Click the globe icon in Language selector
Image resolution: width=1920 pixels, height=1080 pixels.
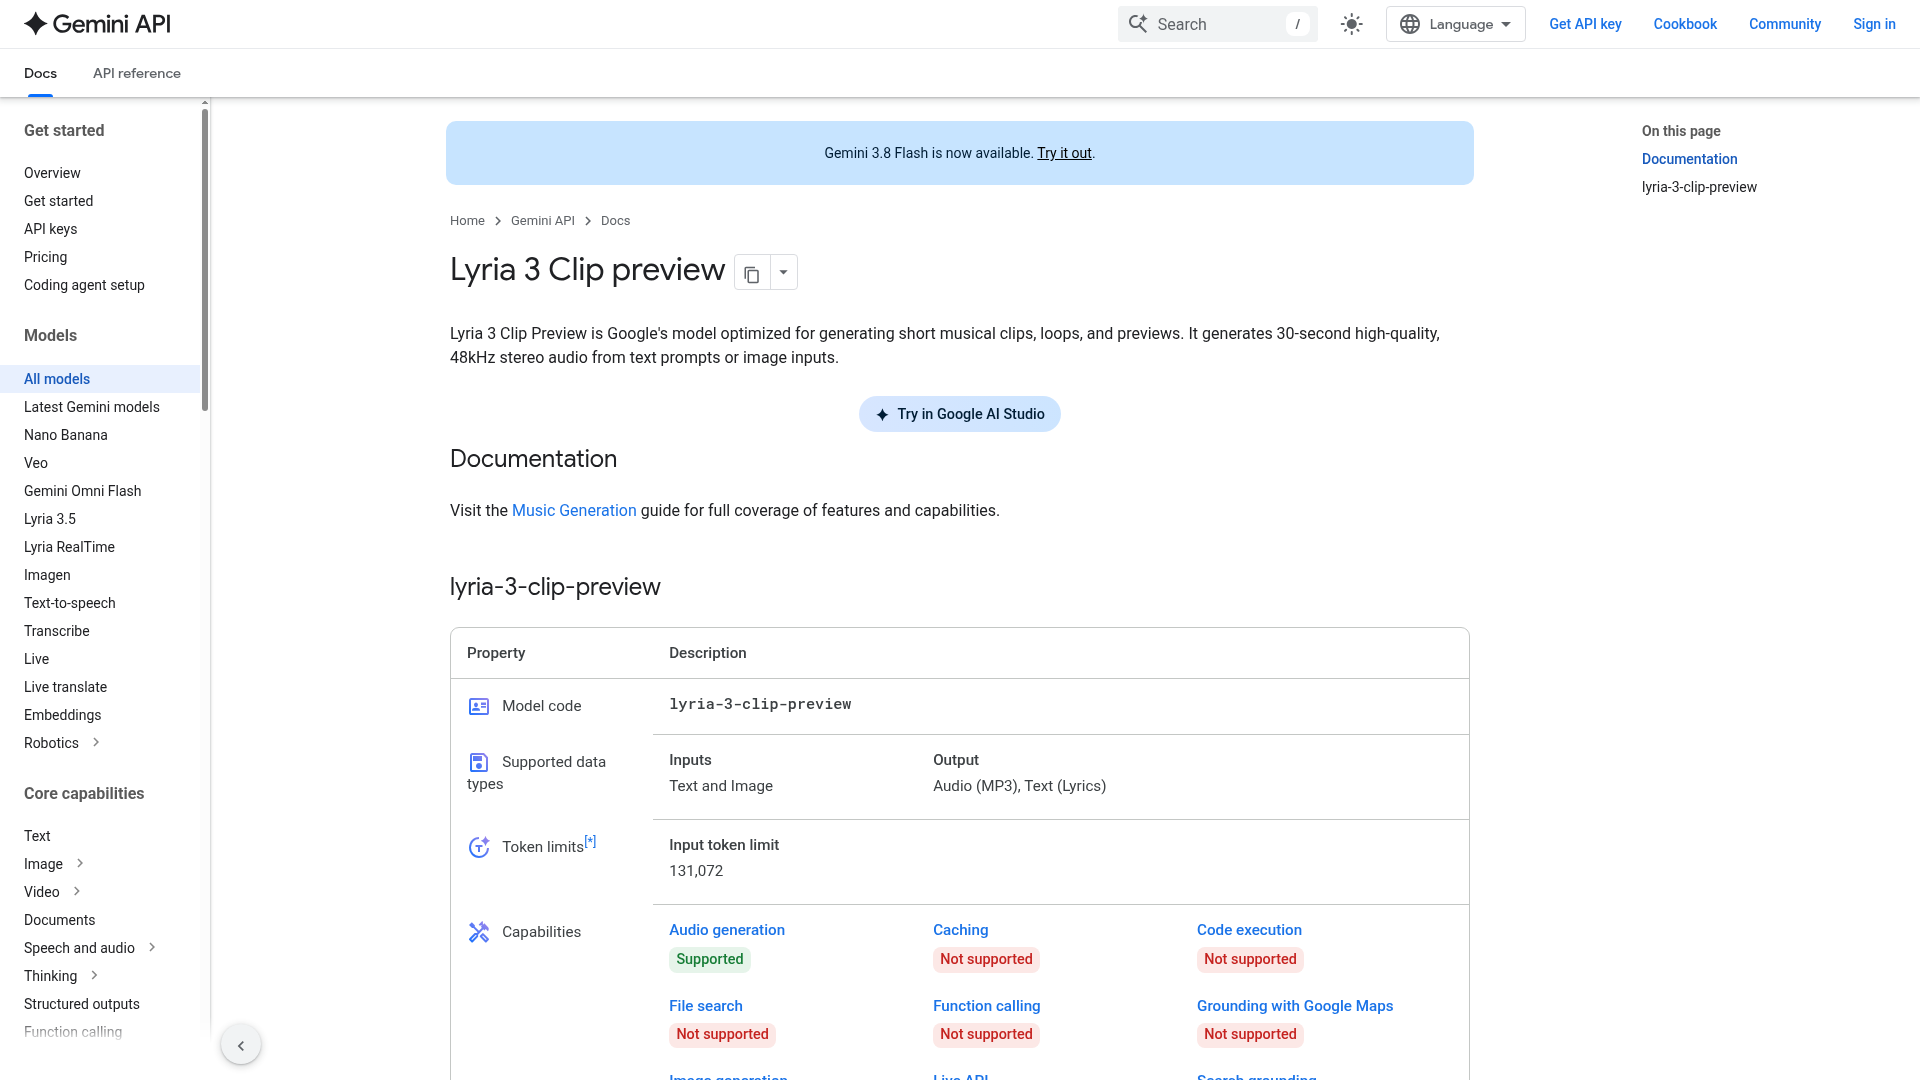click(1410, 24)
